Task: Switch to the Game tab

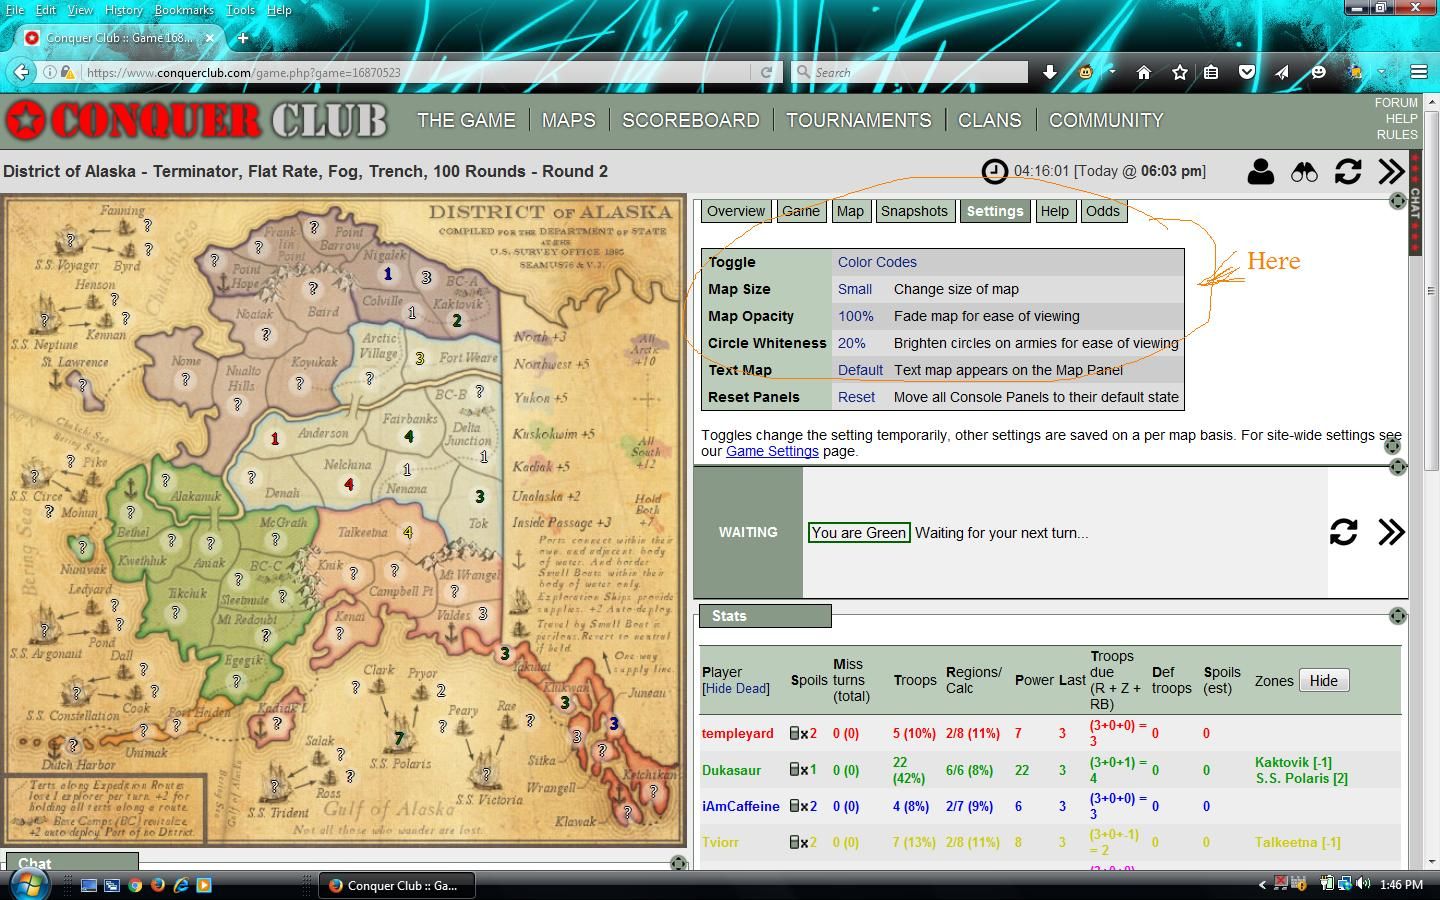Action: [x=800, y=211]
